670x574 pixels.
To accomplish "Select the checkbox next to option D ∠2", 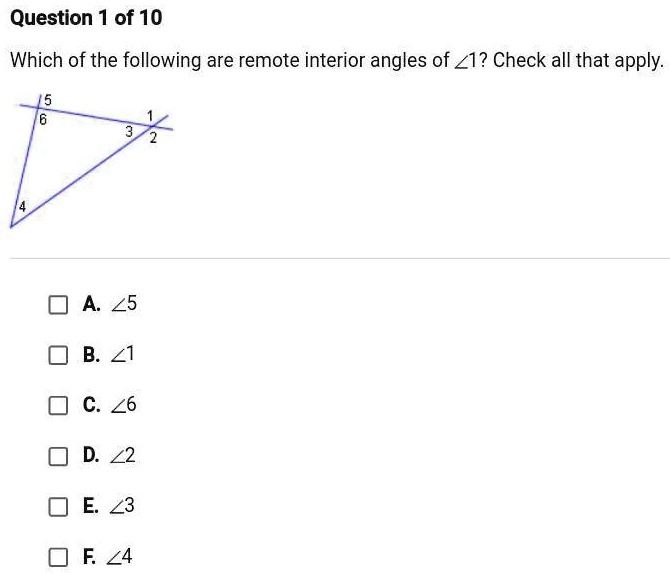I will click(58, 456).
